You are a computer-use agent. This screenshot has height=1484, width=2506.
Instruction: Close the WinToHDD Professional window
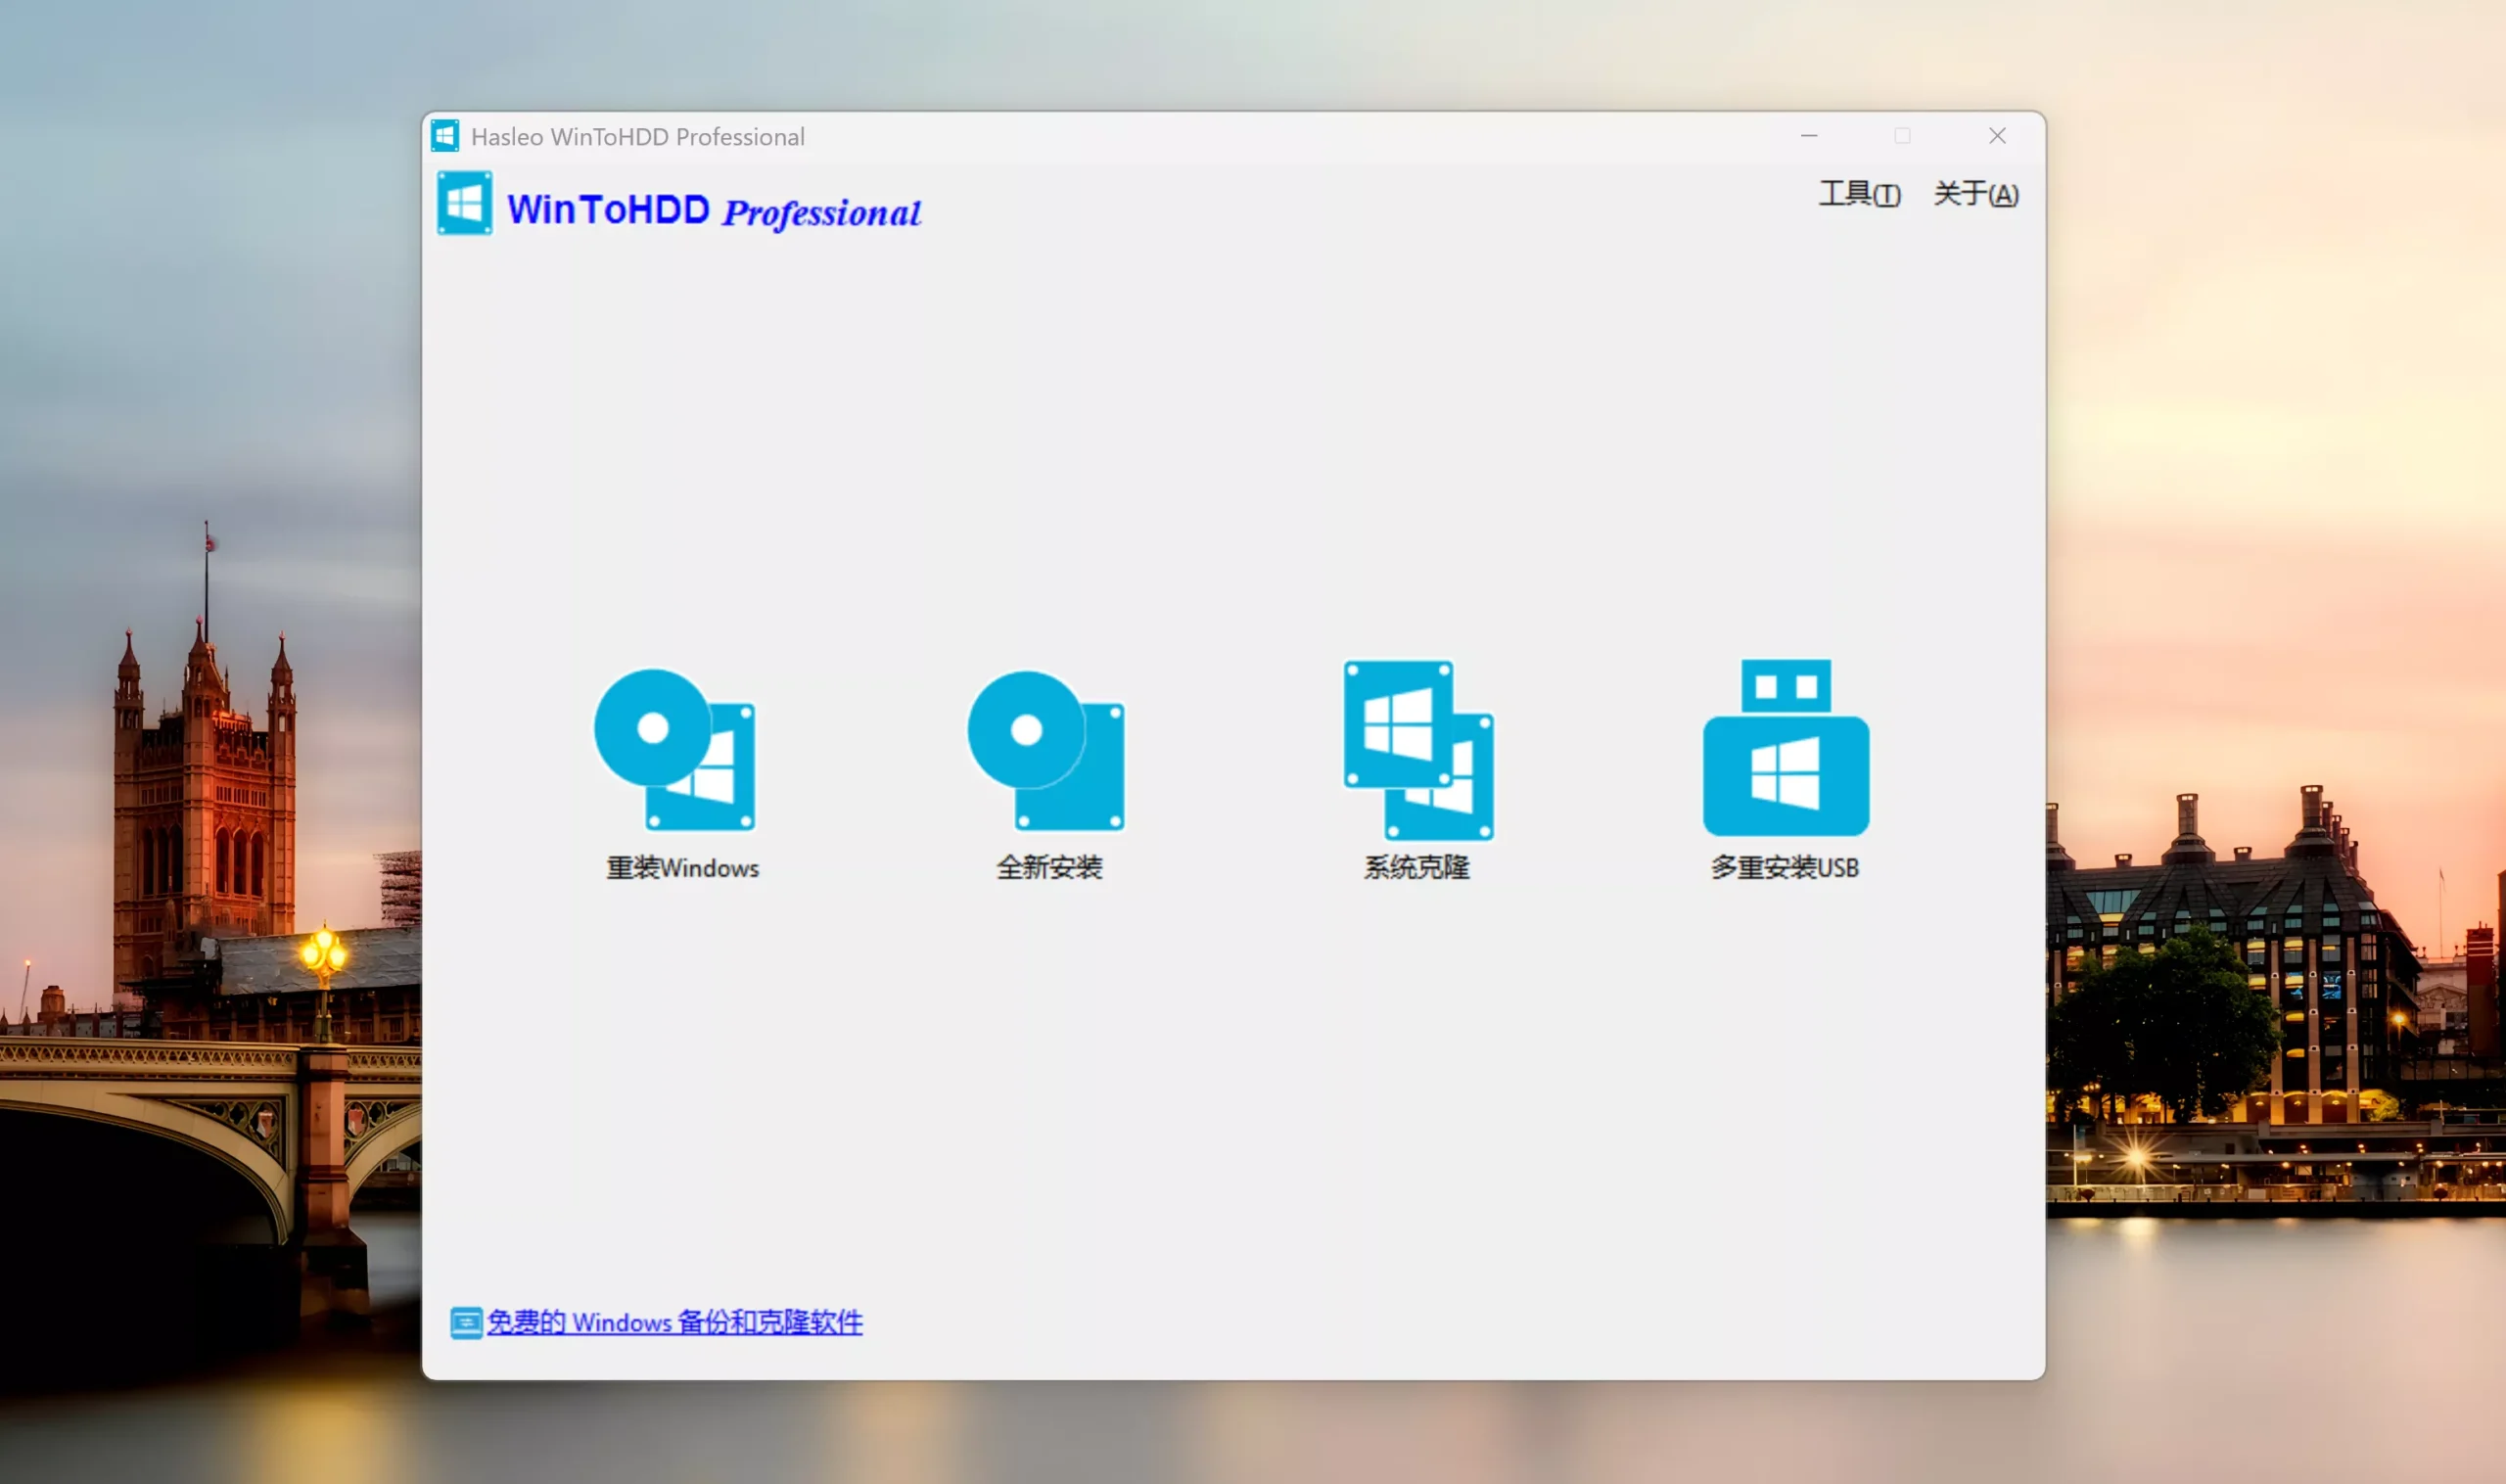pyautogui.click(x=1997, y=135)
